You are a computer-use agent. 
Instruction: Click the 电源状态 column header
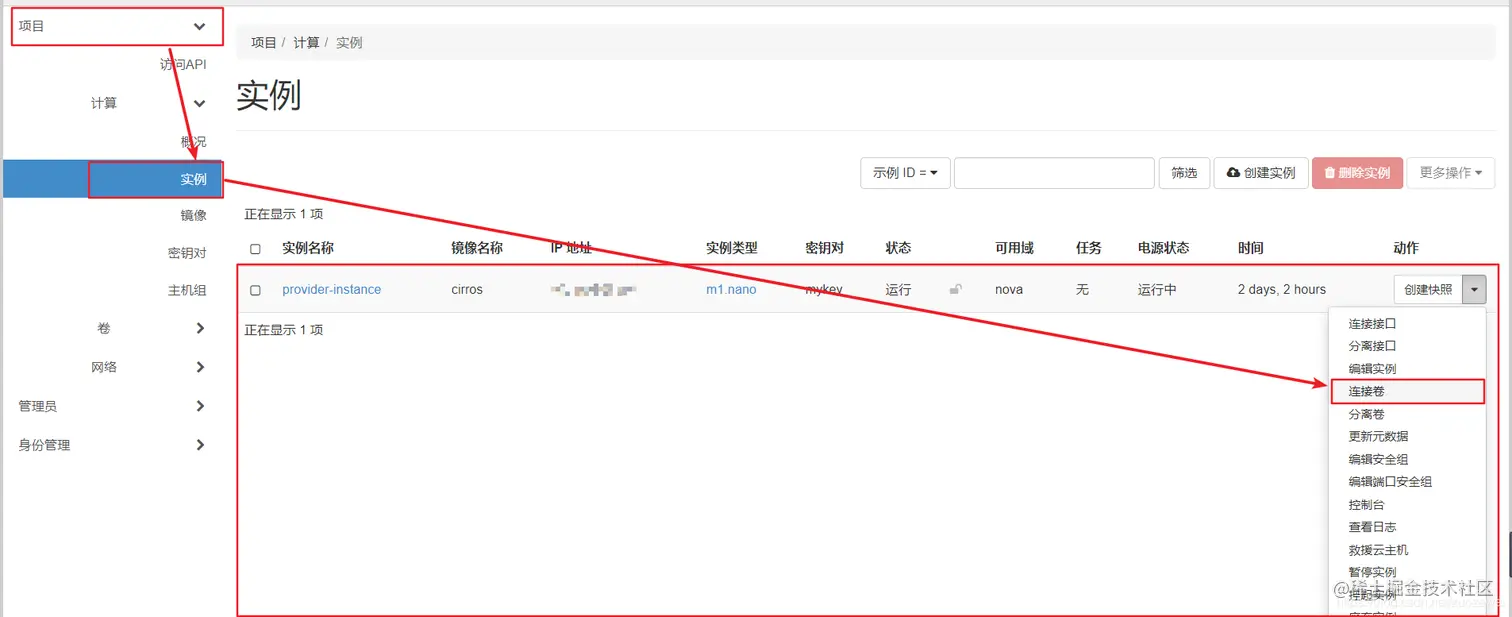point(1163,248)
